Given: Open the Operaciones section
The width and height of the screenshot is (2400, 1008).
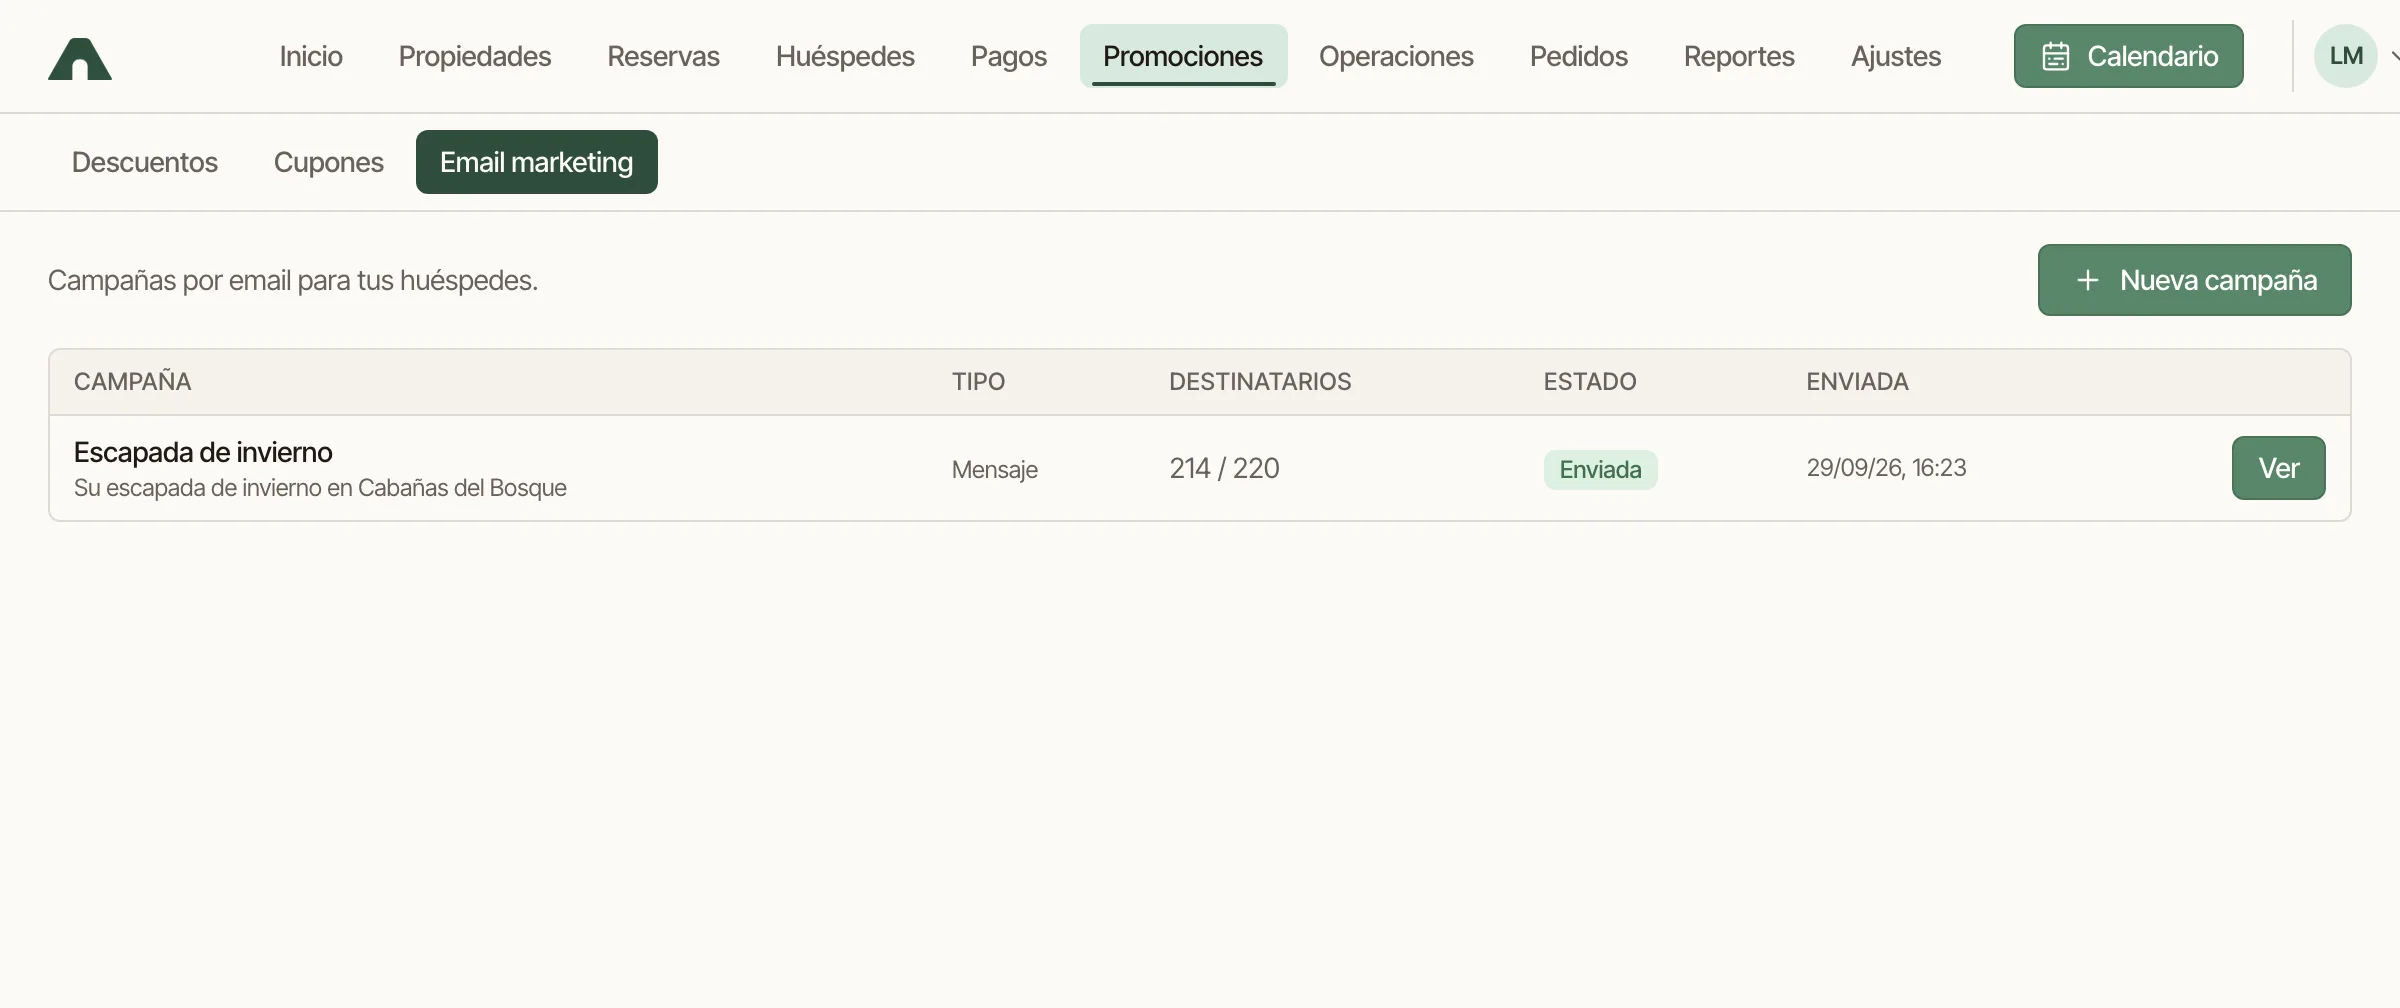Looking at the screenshot, I should 1396,56.
